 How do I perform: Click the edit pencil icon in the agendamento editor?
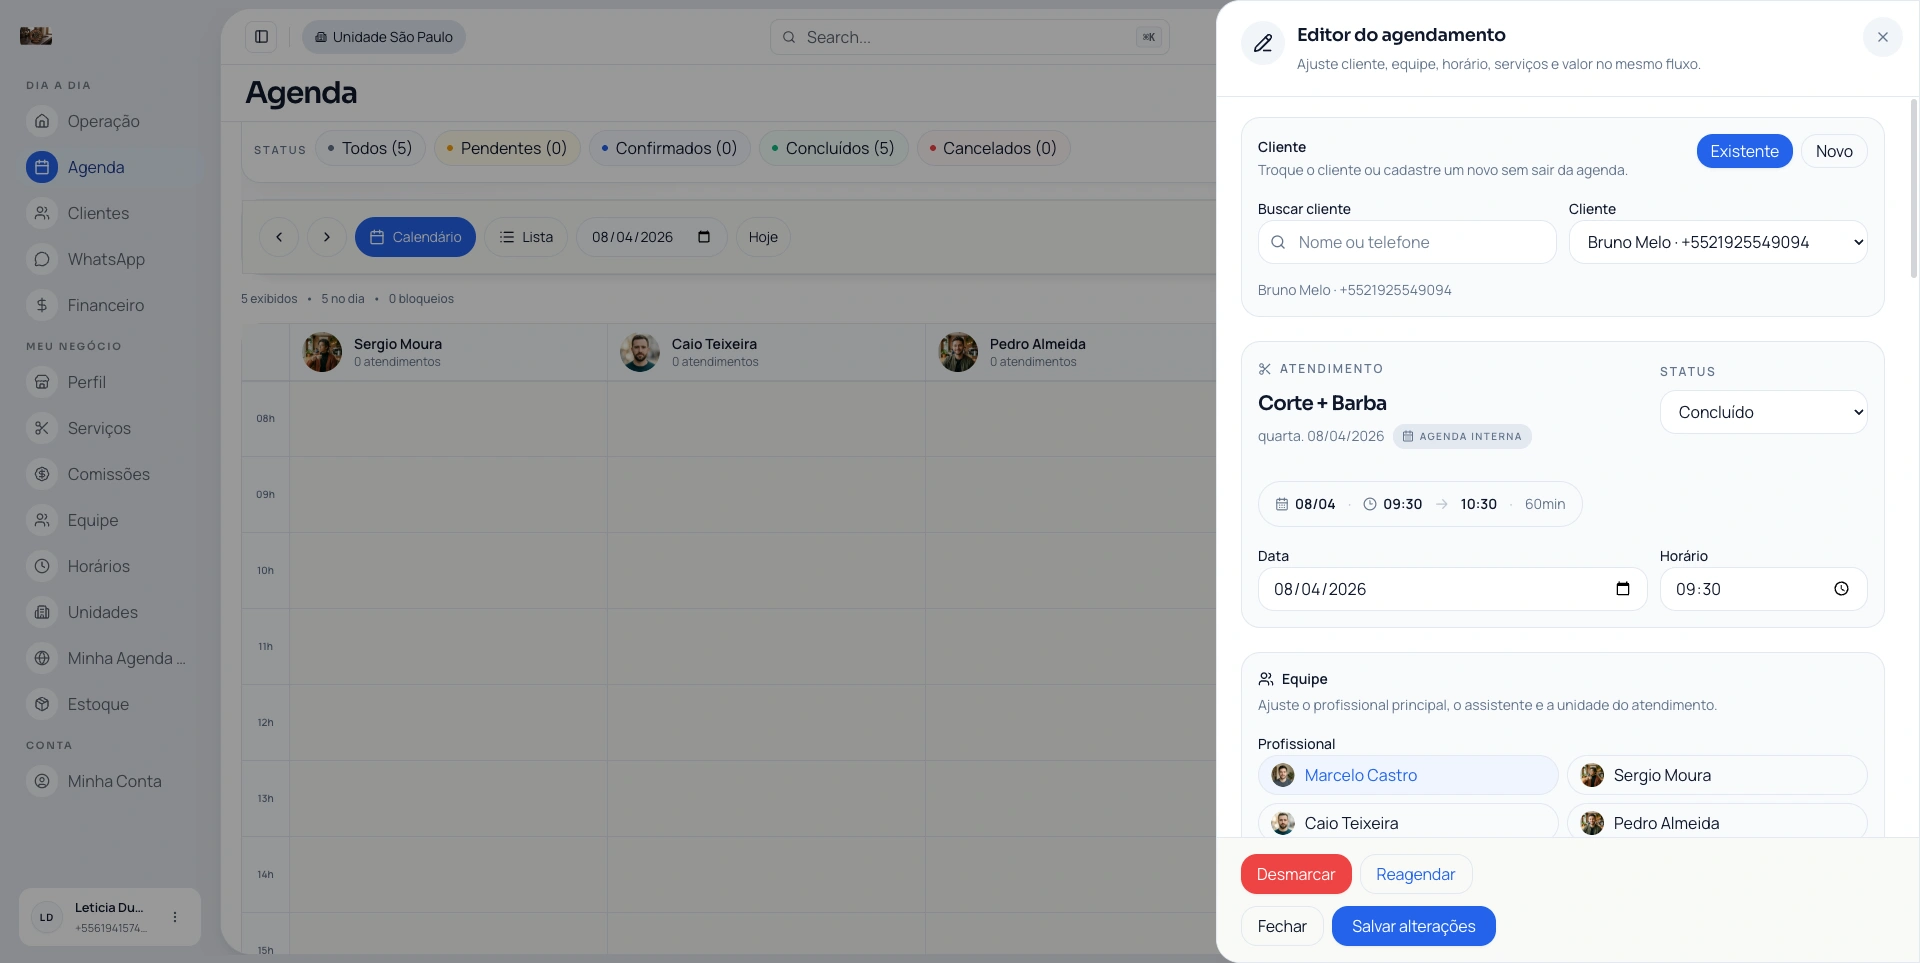click(x=1262, y=43)
